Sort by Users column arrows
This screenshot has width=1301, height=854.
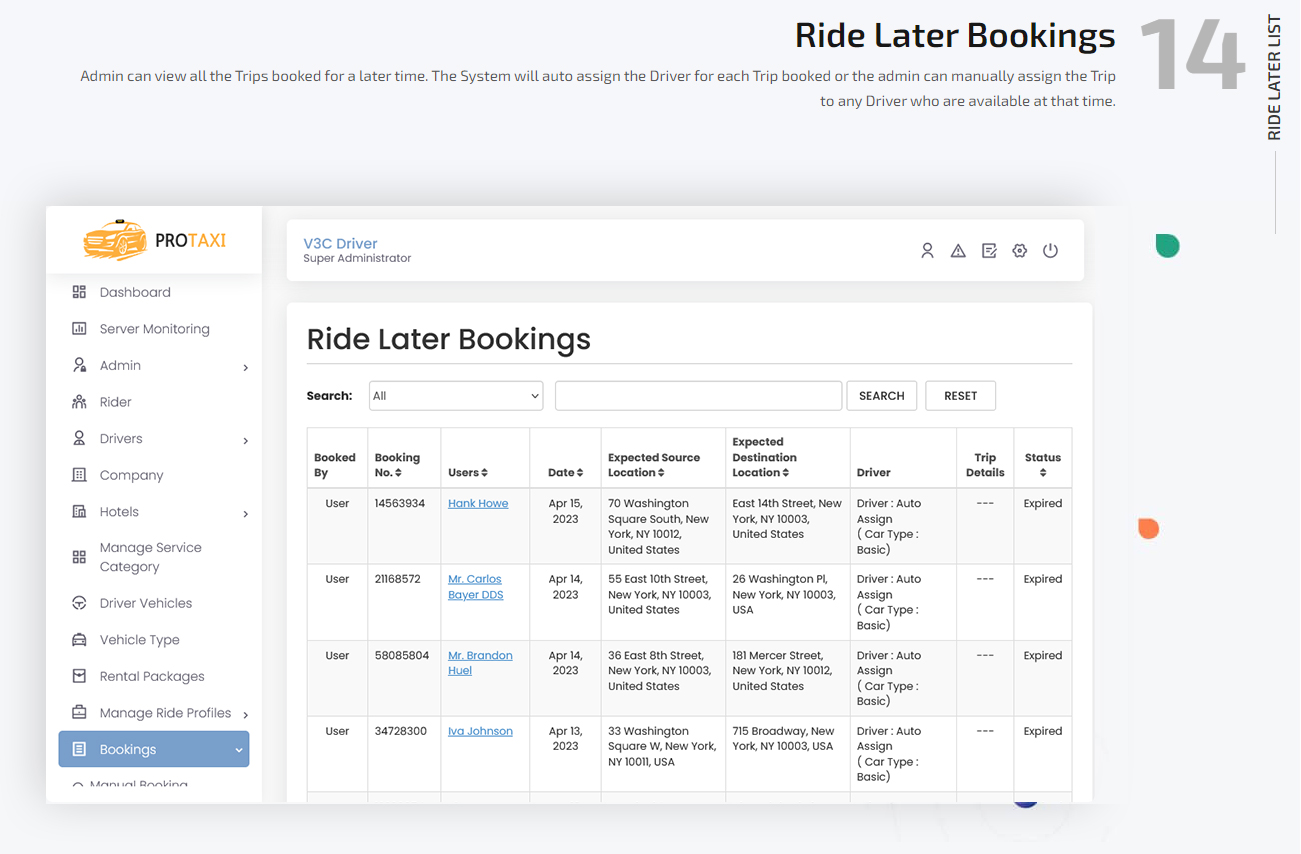coord(484,473)
